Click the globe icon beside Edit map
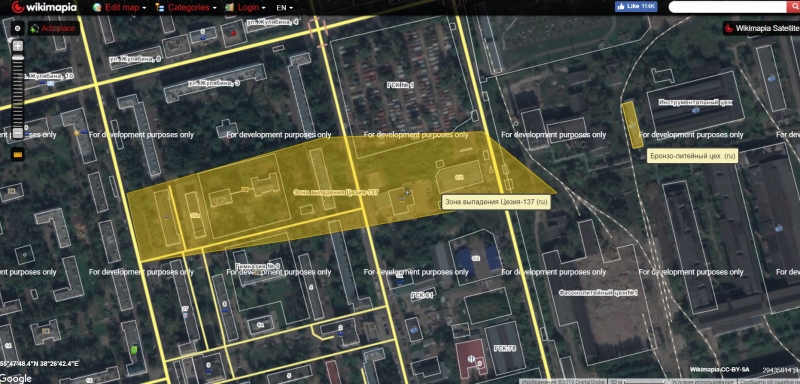Screen dimensions: 800x384 (97, 8)
